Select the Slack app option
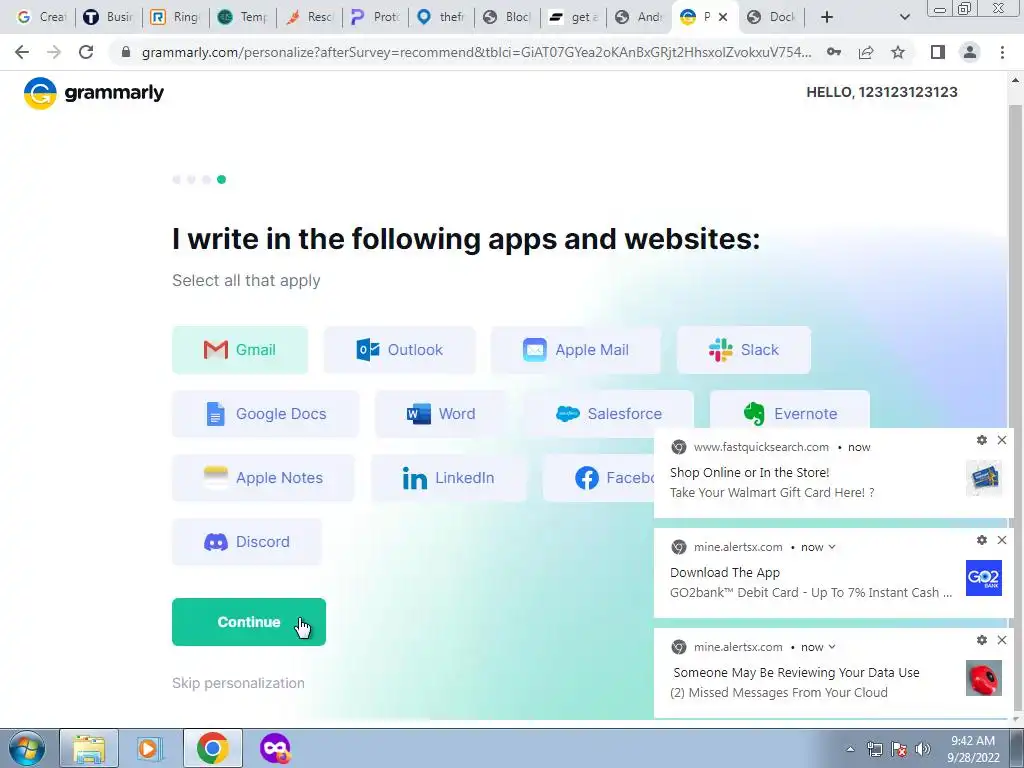 tap(744, 350)
